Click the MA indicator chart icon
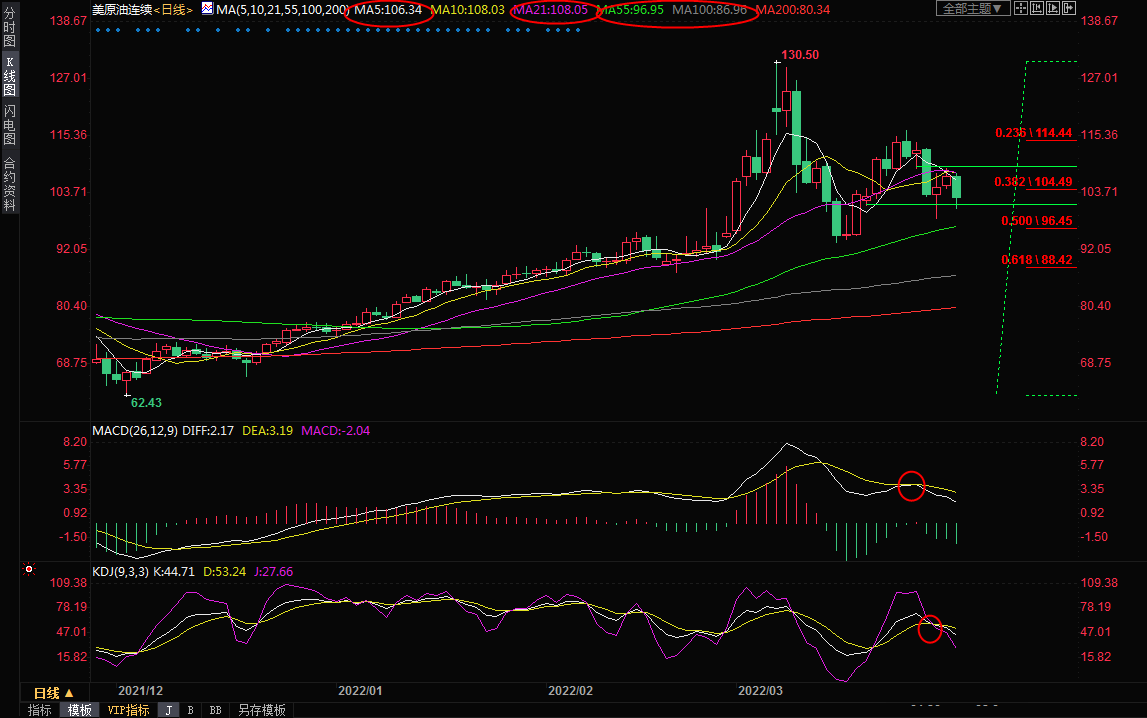 tap(207, 8)
